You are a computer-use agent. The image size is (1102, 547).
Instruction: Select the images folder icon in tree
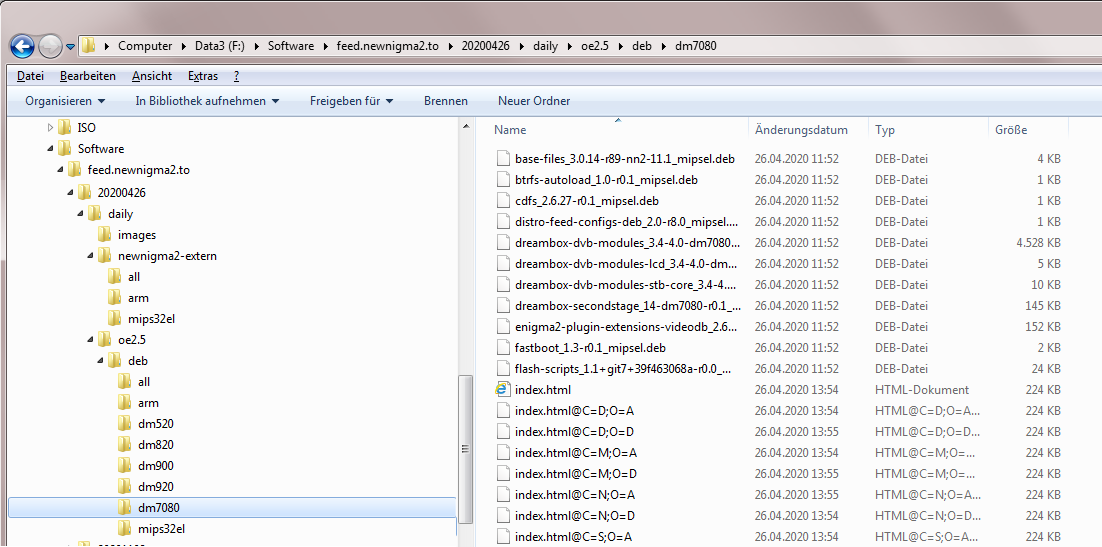pyautogui.click(x=105, y=235)
